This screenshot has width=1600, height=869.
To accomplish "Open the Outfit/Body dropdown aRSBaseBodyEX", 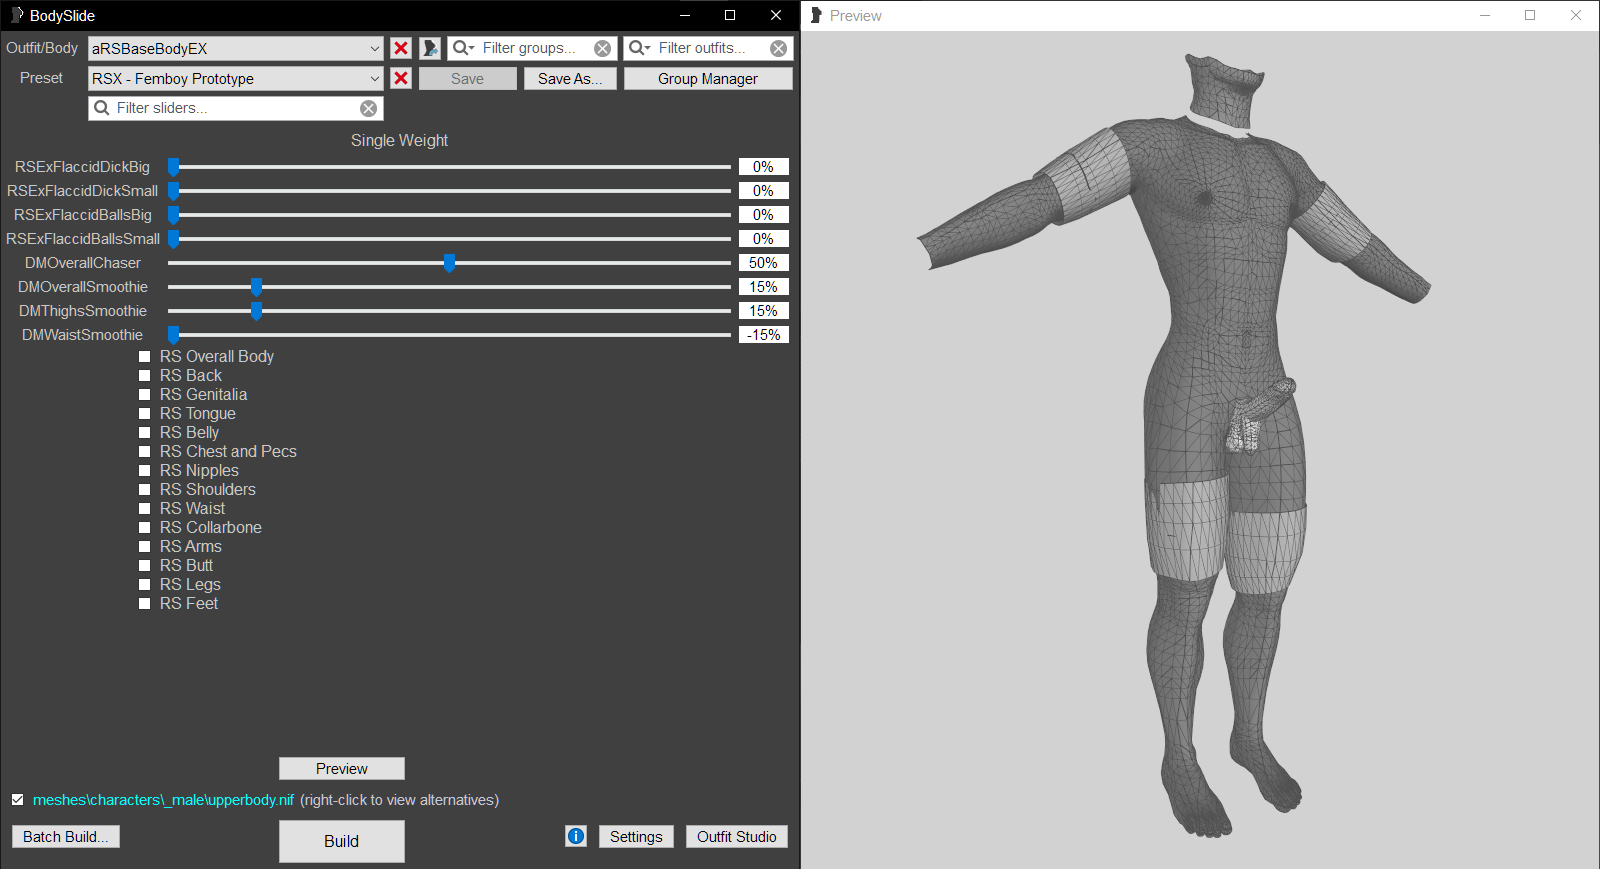I will click(236, 48).
